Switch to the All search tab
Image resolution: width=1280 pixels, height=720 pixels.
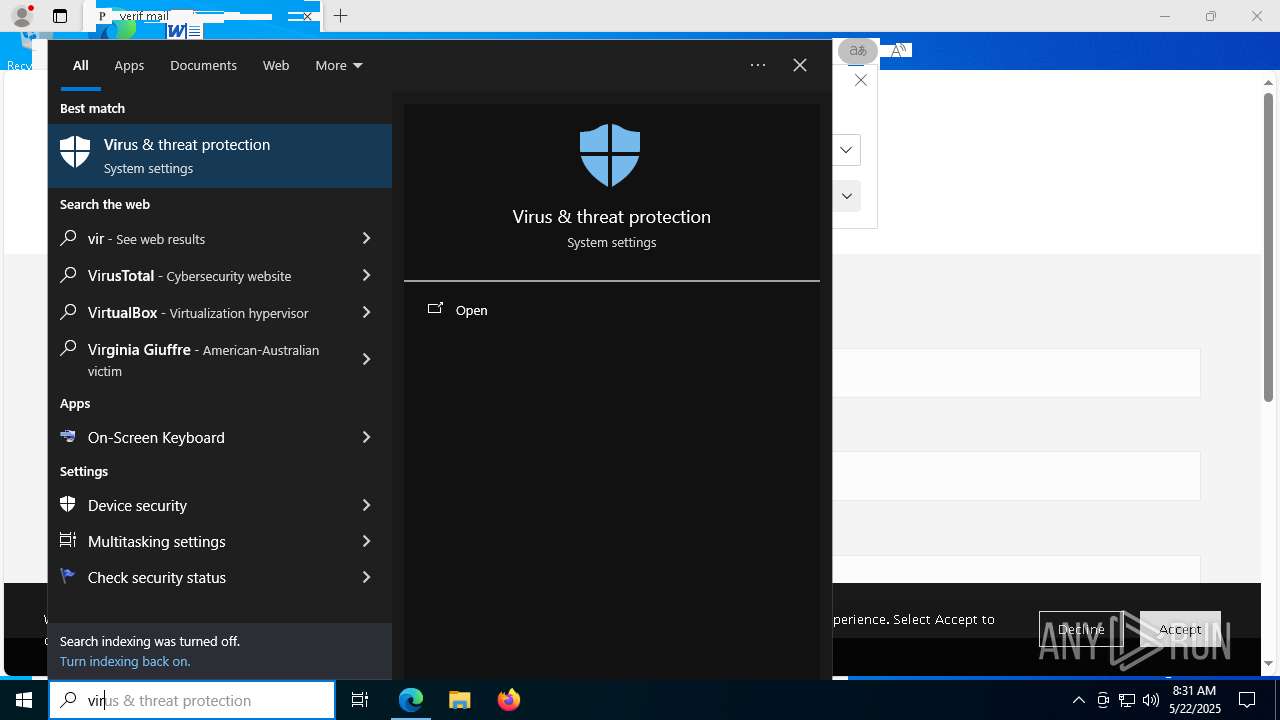tap(81, 65)
